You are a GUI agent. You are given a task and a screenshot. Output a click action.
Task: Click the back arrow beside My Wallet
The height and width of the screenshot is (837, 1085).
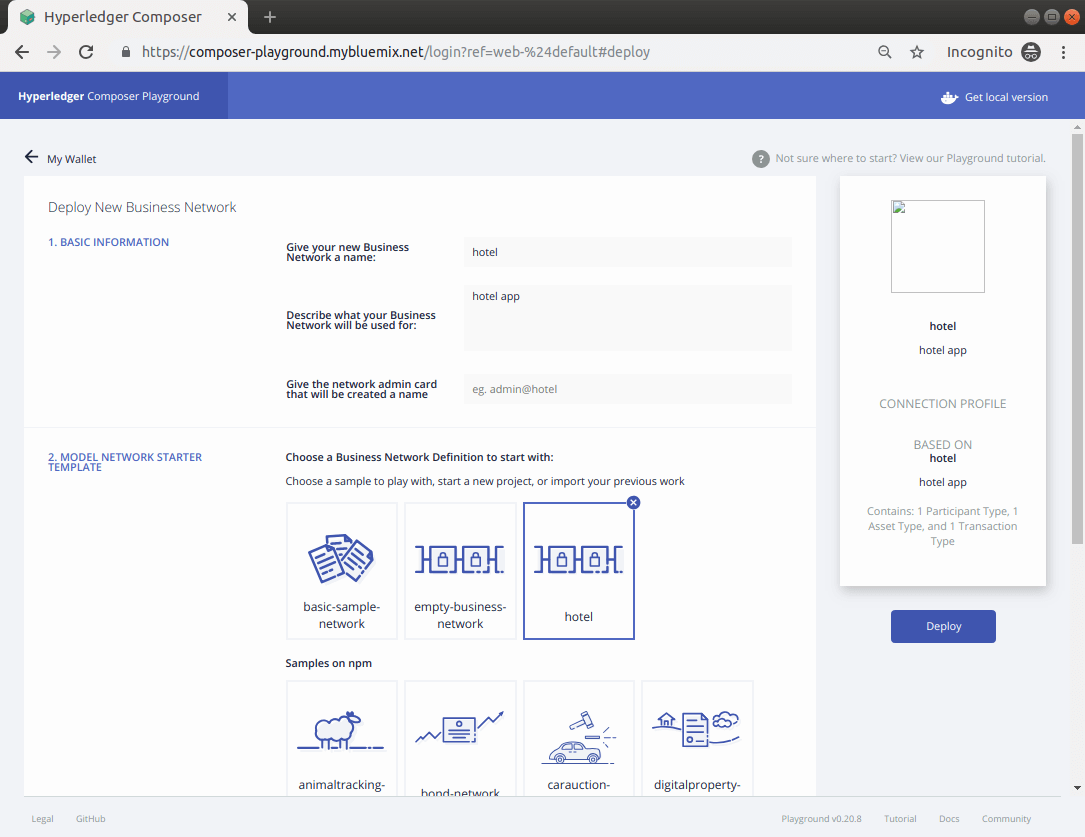[31, 157]
